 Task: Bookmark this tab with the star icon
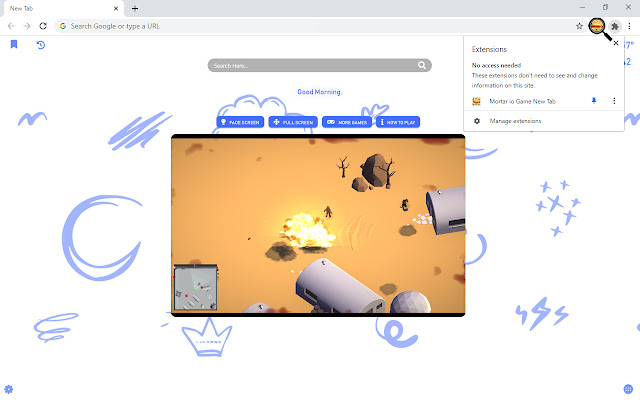click(579, 26)
